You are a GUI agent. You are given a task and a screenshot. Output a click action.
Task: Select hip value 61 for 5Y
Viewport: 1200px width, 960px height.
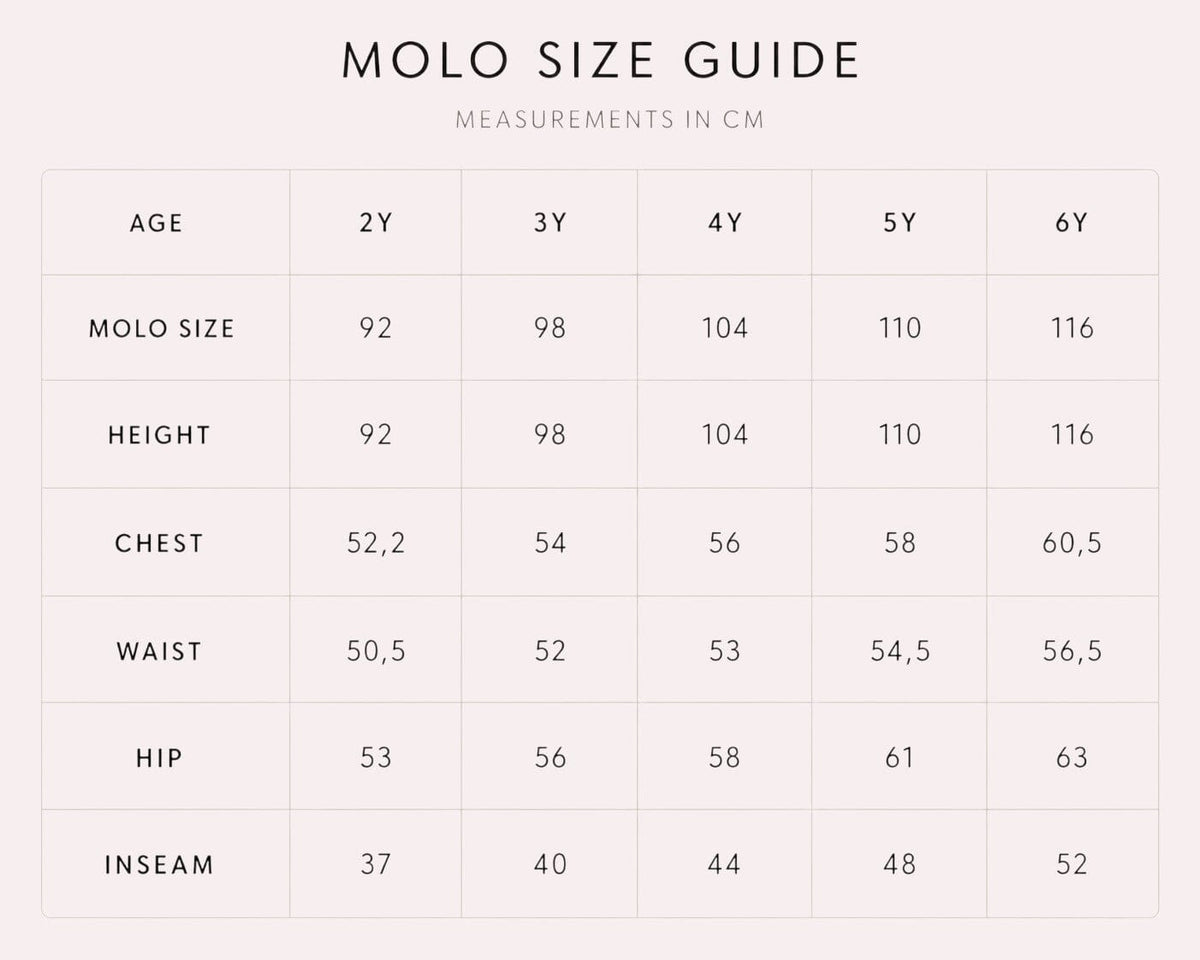[899, 758]
